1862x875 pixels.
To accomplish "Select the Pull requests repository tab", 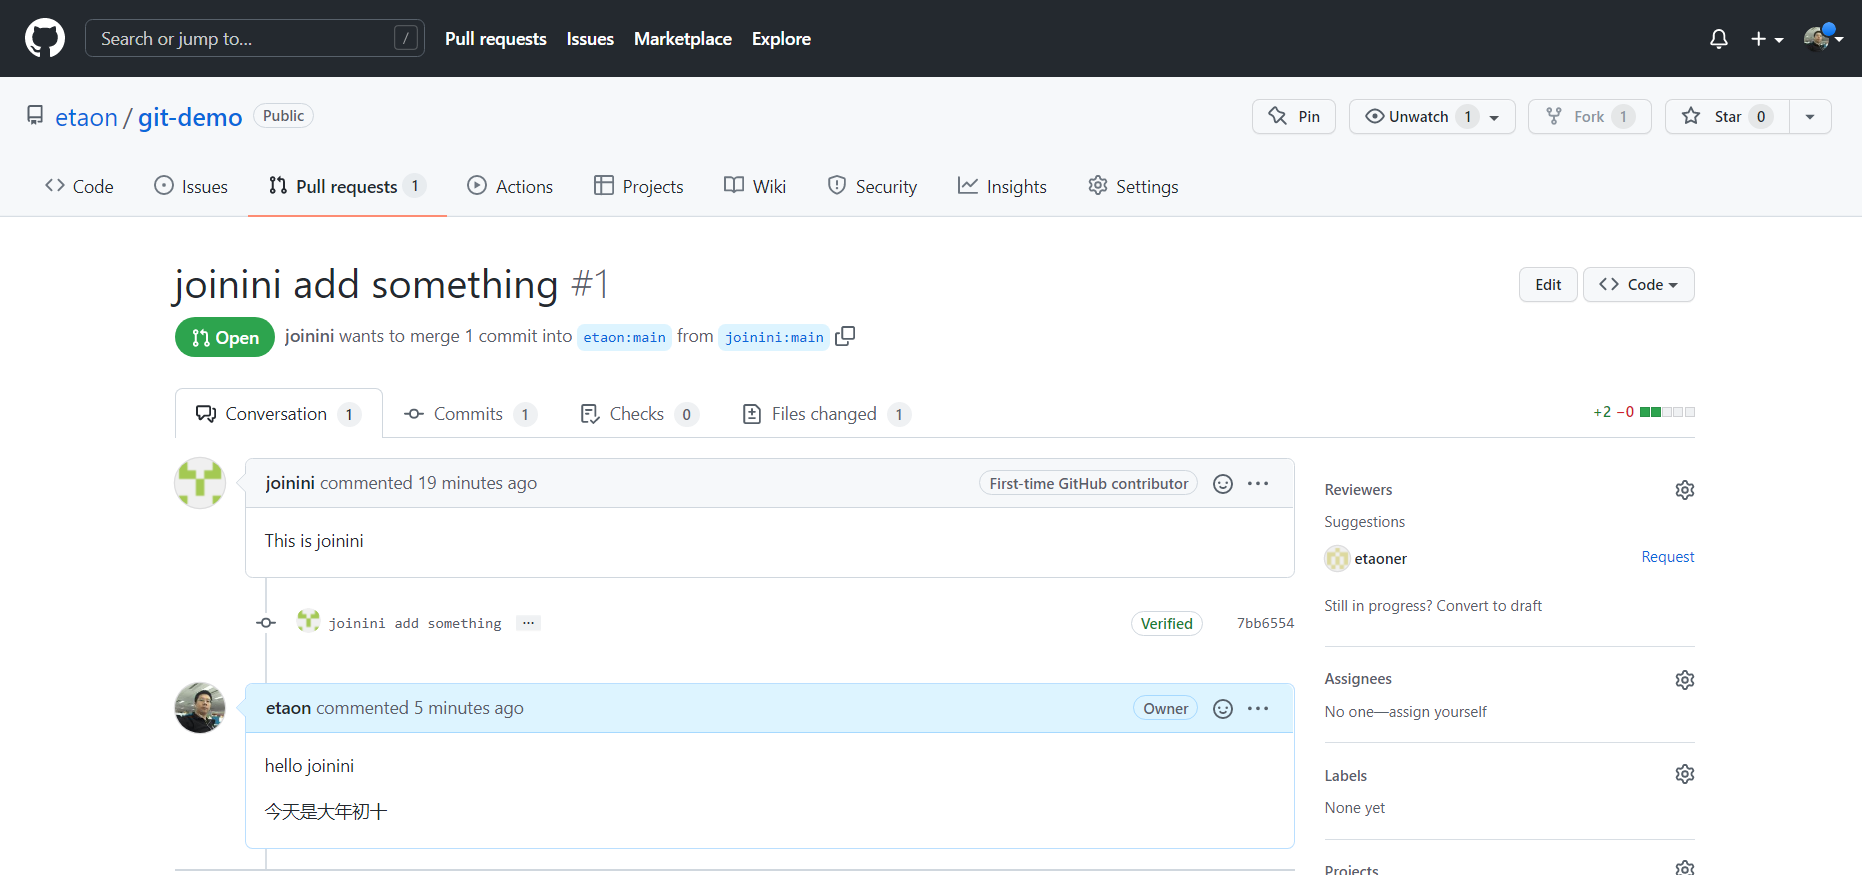I will [x=347, y=187].
